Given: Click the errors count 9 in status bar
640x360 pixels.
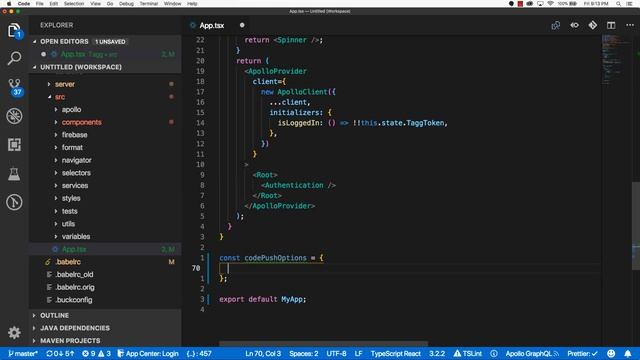Looking at the screenshot, I should [x=89, y=353].
